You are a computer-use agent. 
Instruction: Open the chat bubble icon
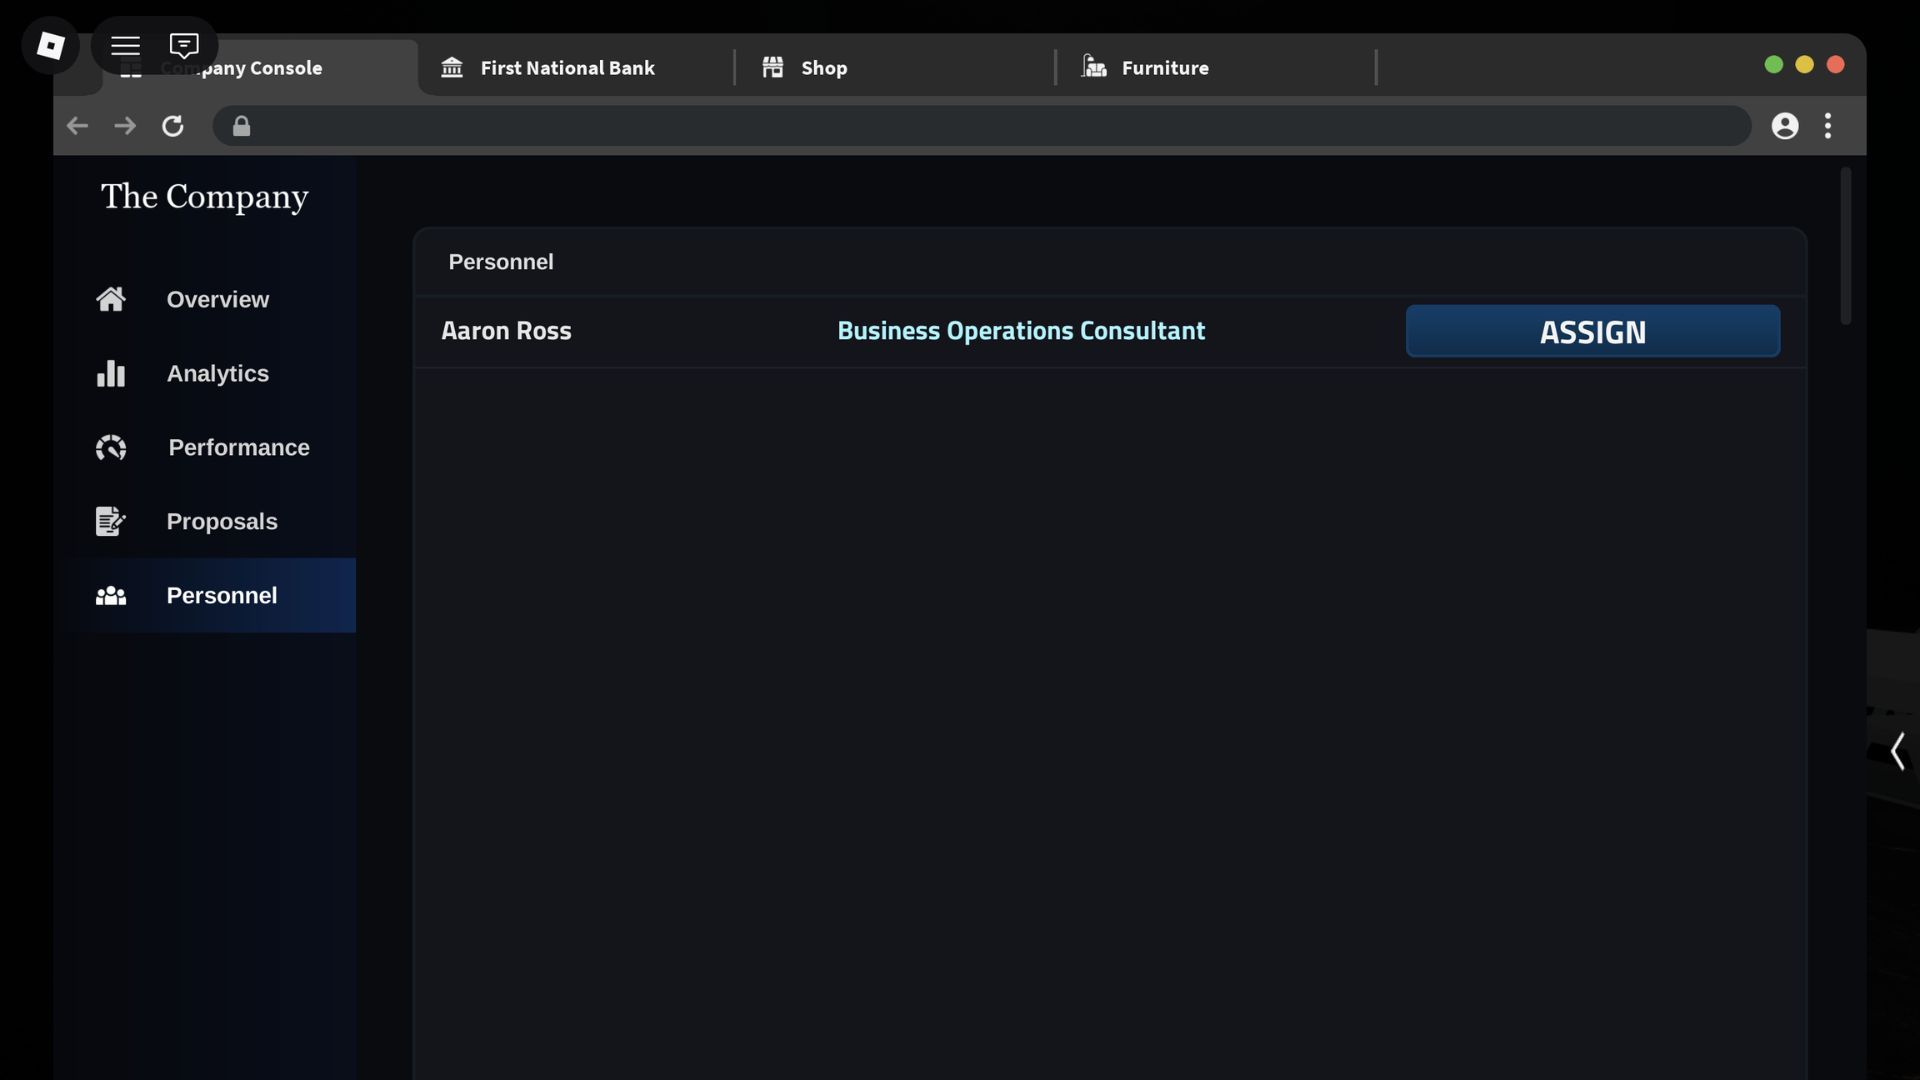point(184,45)
